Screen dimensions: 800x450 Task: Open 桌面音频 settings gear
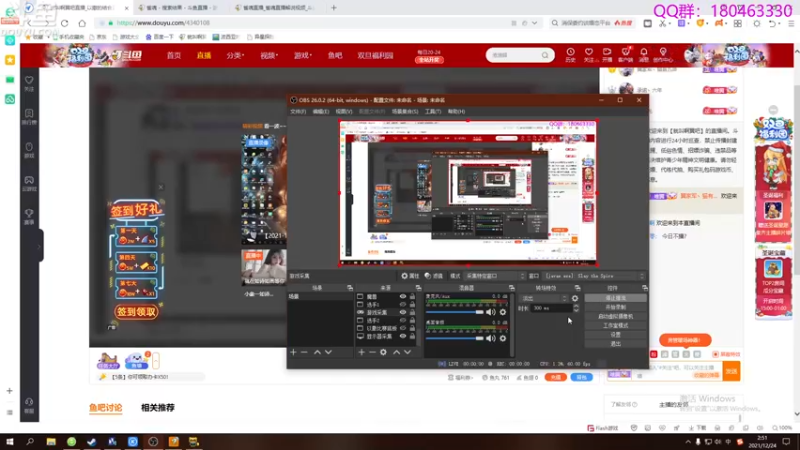(503, 338)
